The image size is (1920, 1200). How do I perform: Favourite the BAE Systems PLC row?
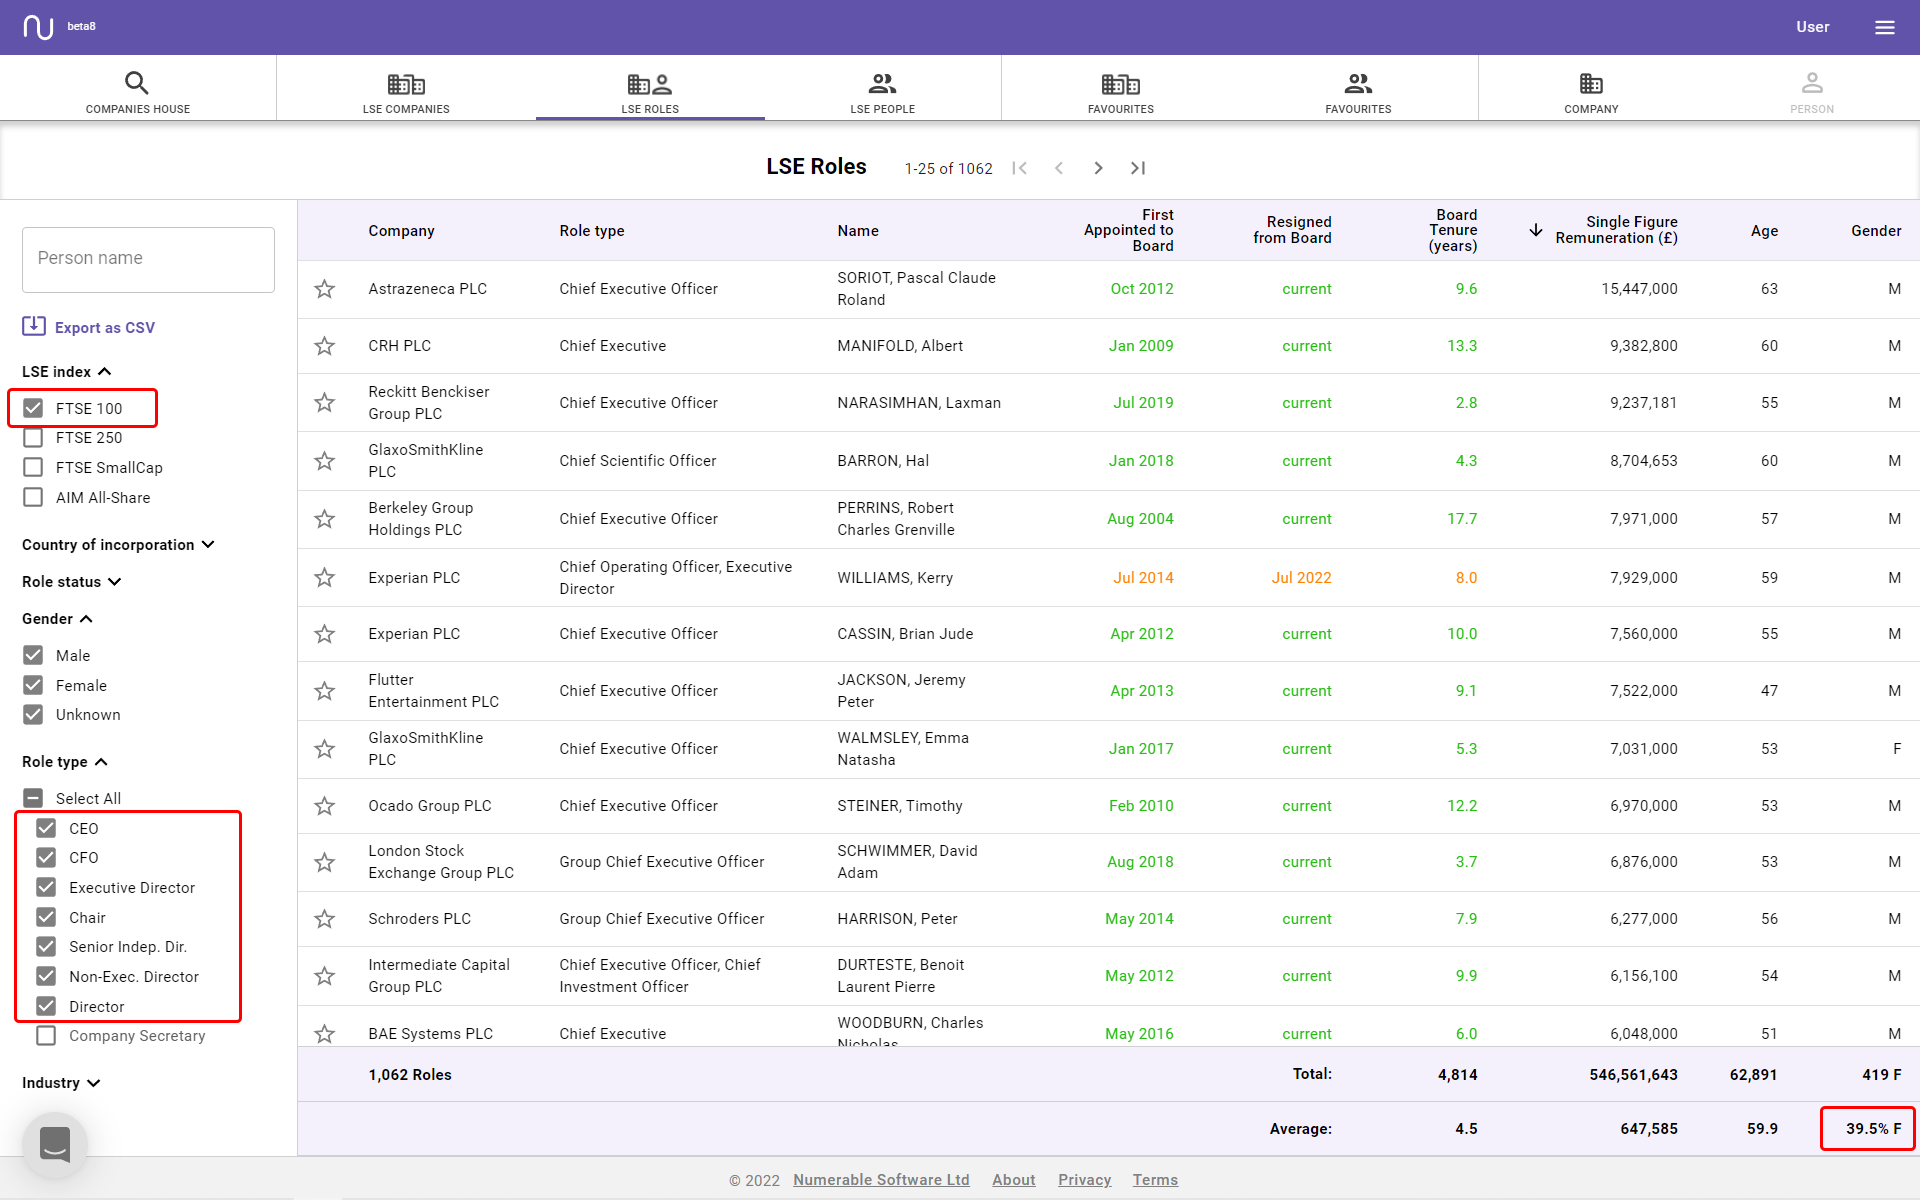coord(324,1034)
